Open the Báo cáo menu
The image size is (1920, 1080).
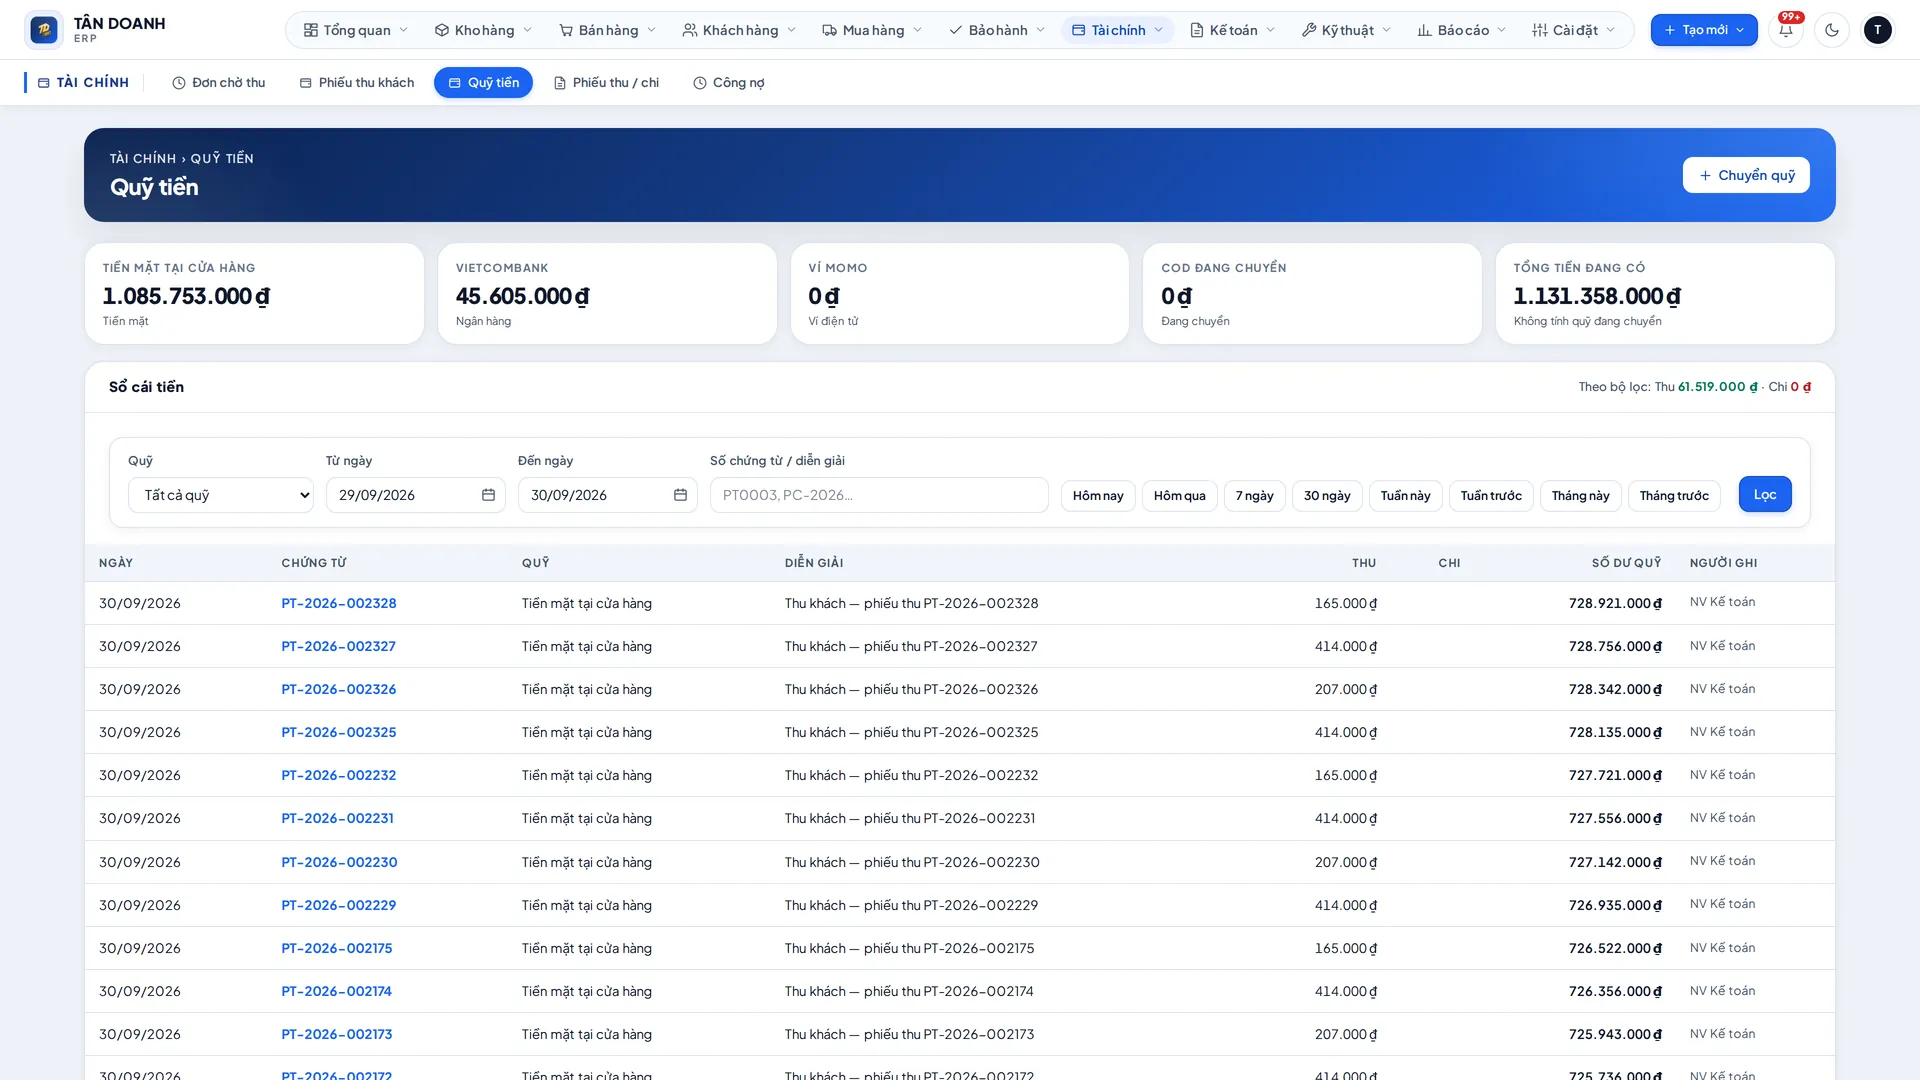(x=1461, y=30)
